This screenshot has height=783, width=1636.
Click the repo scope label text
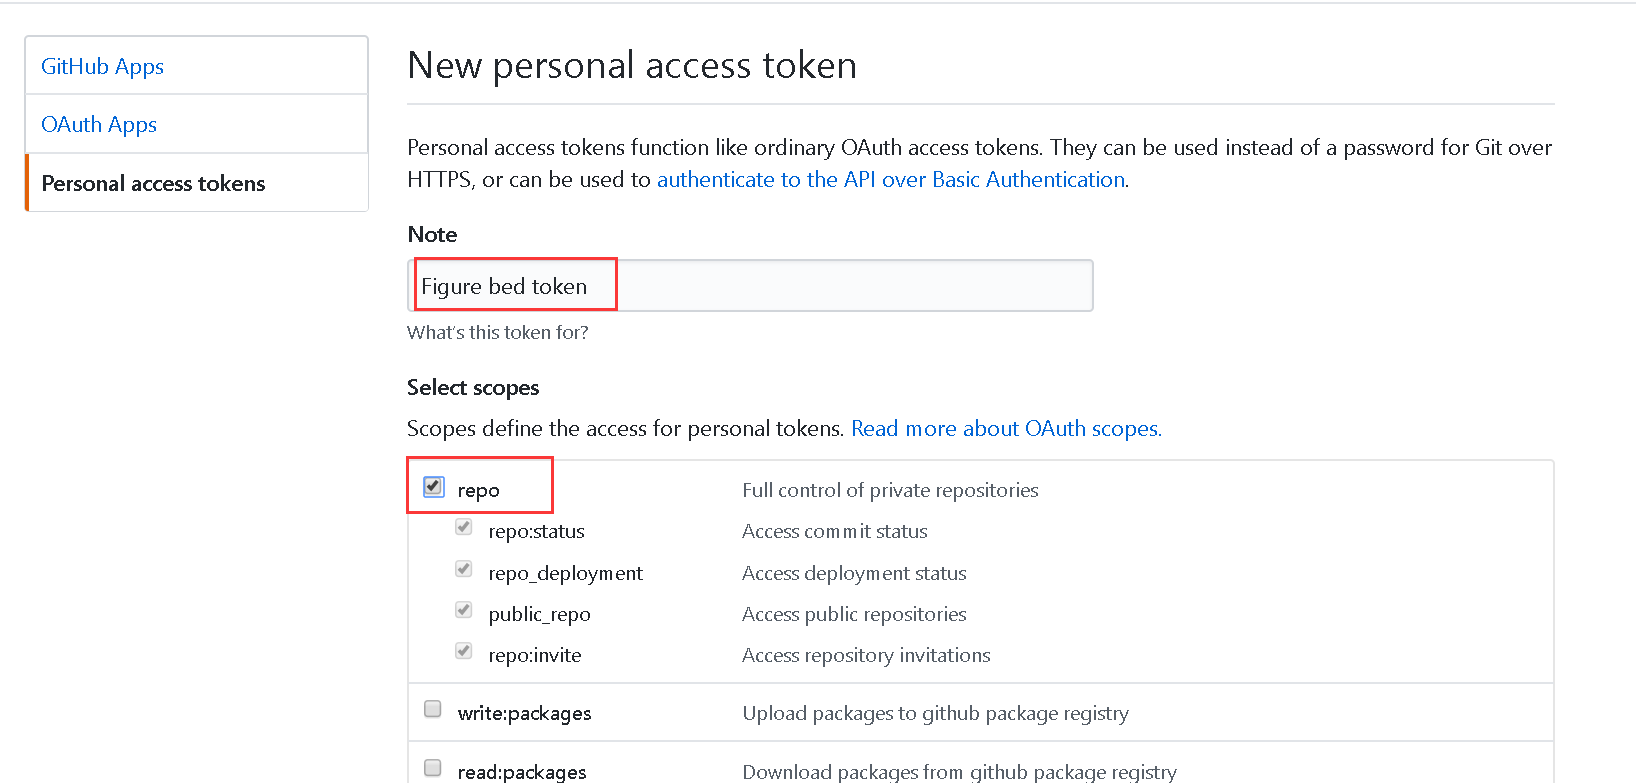(478, 490)
